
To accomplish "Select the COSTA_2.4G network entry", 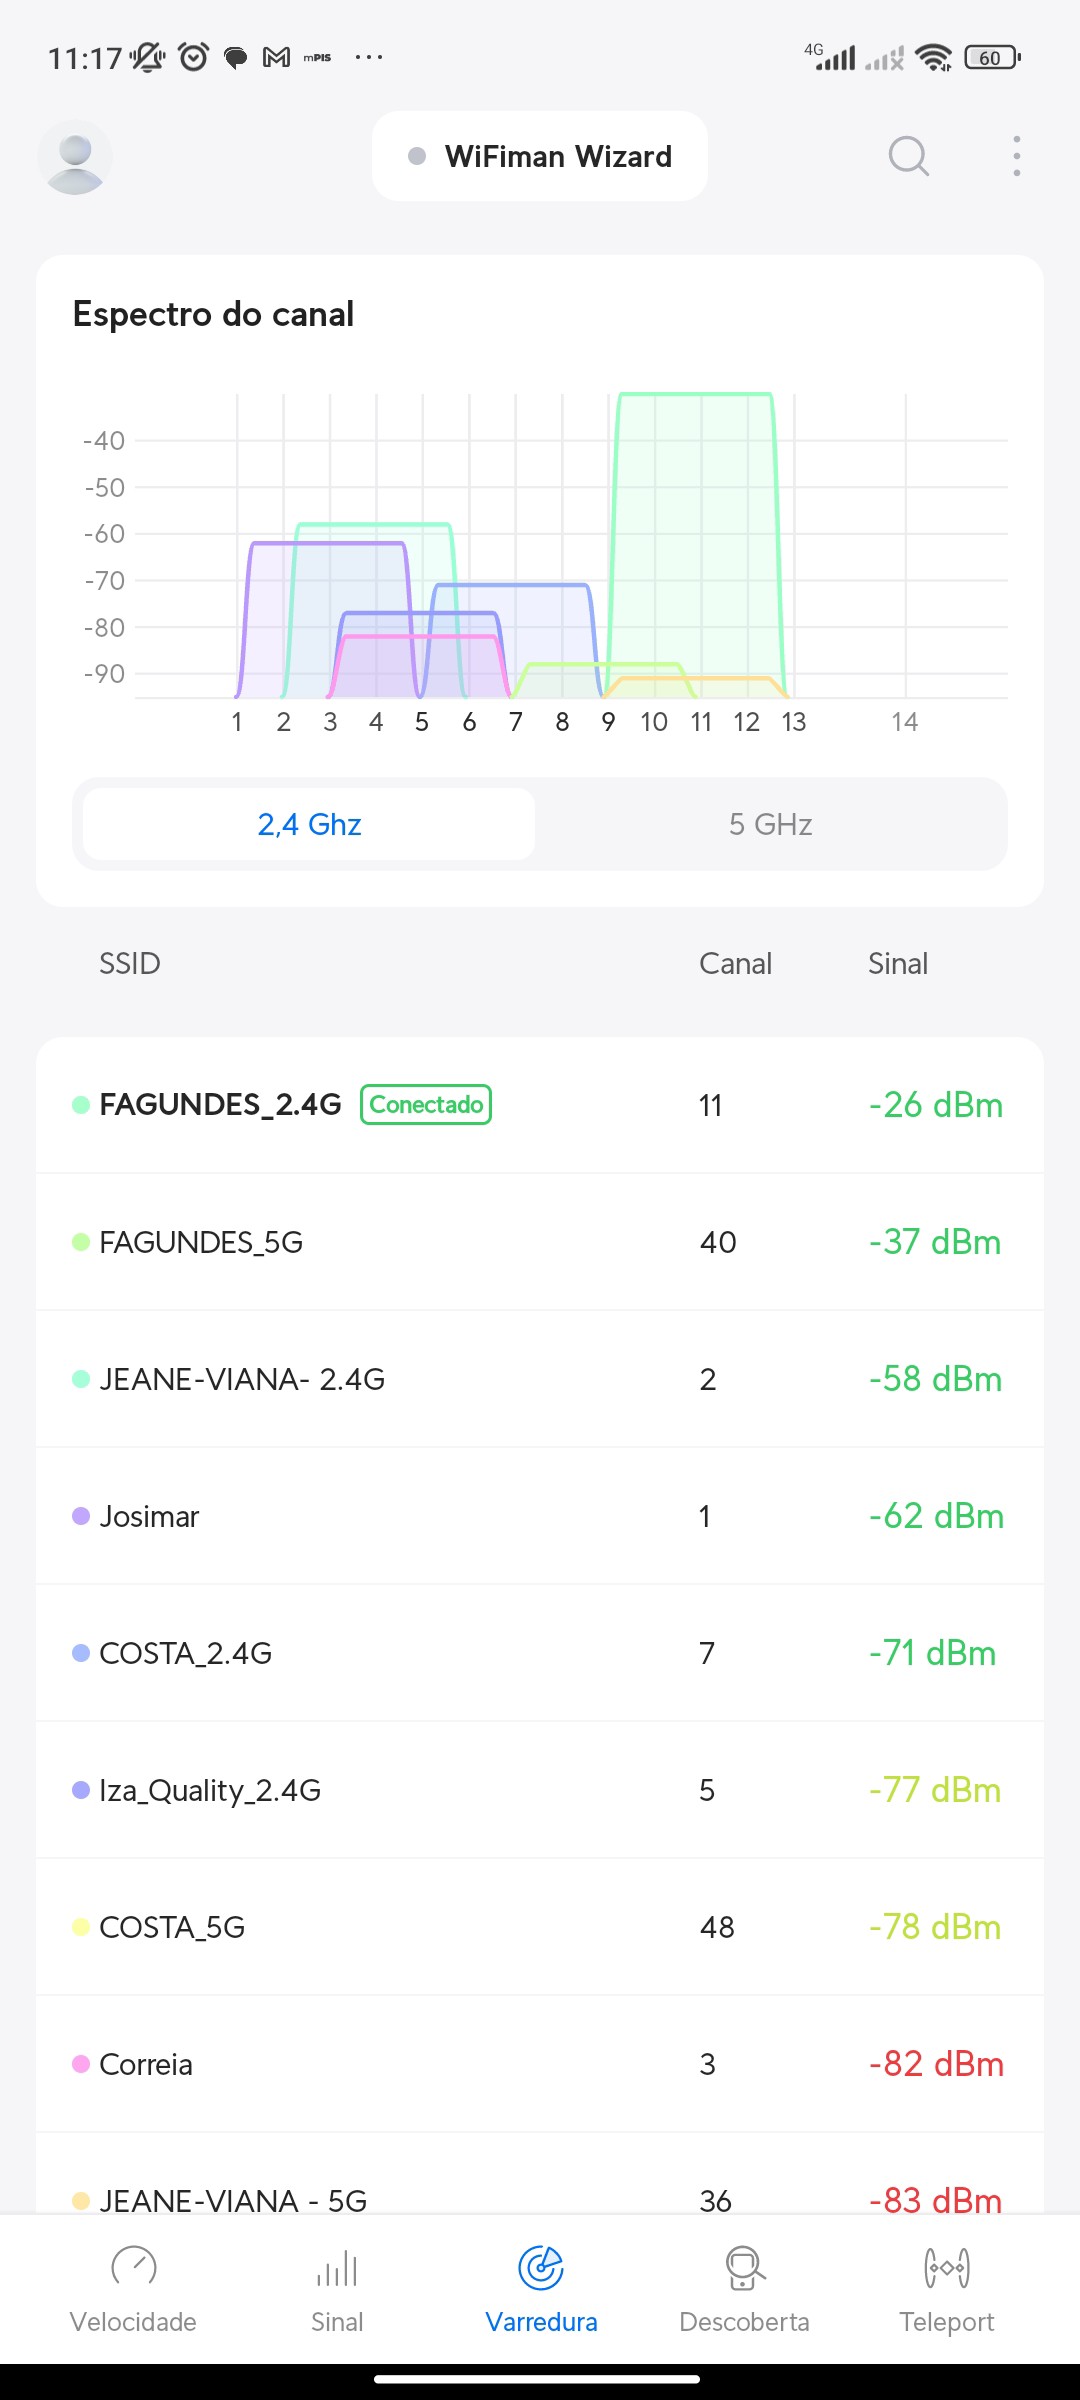I will click(540, 1653).
